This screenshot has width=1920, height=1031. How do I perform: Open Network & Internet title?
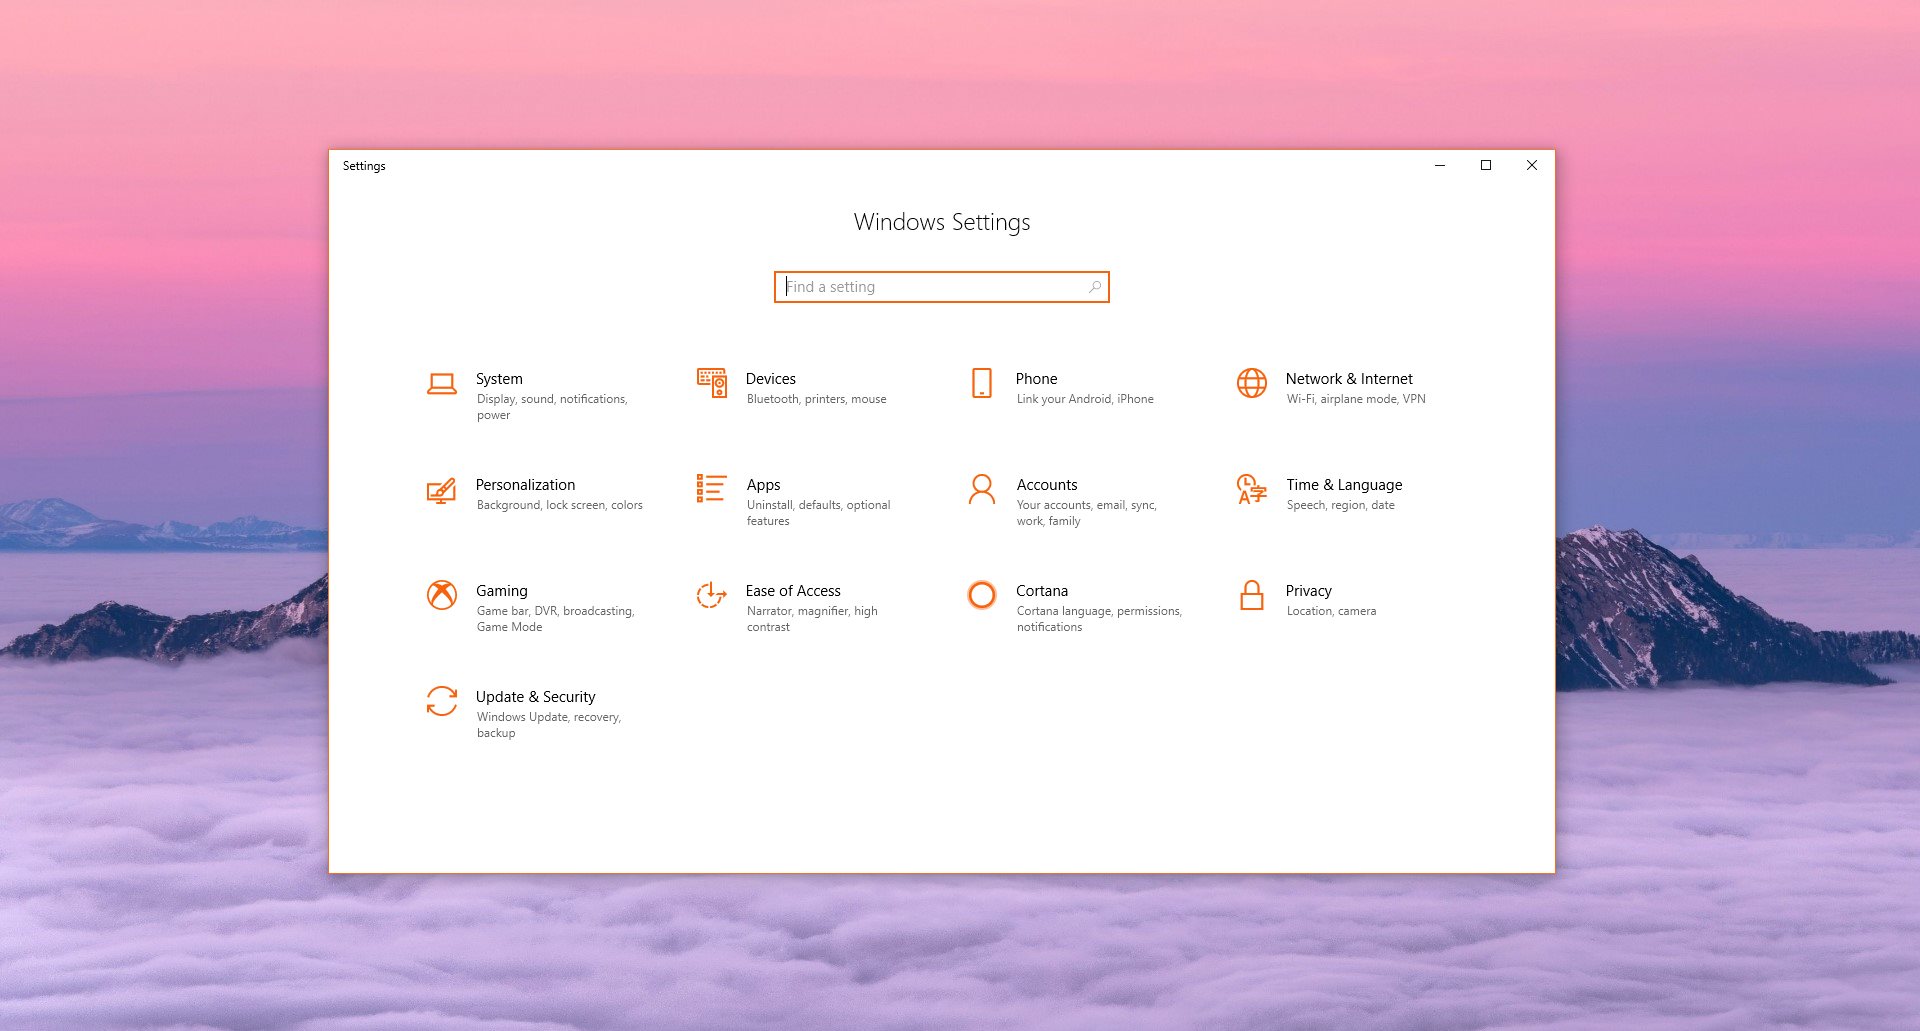[x=1349, y=379]
